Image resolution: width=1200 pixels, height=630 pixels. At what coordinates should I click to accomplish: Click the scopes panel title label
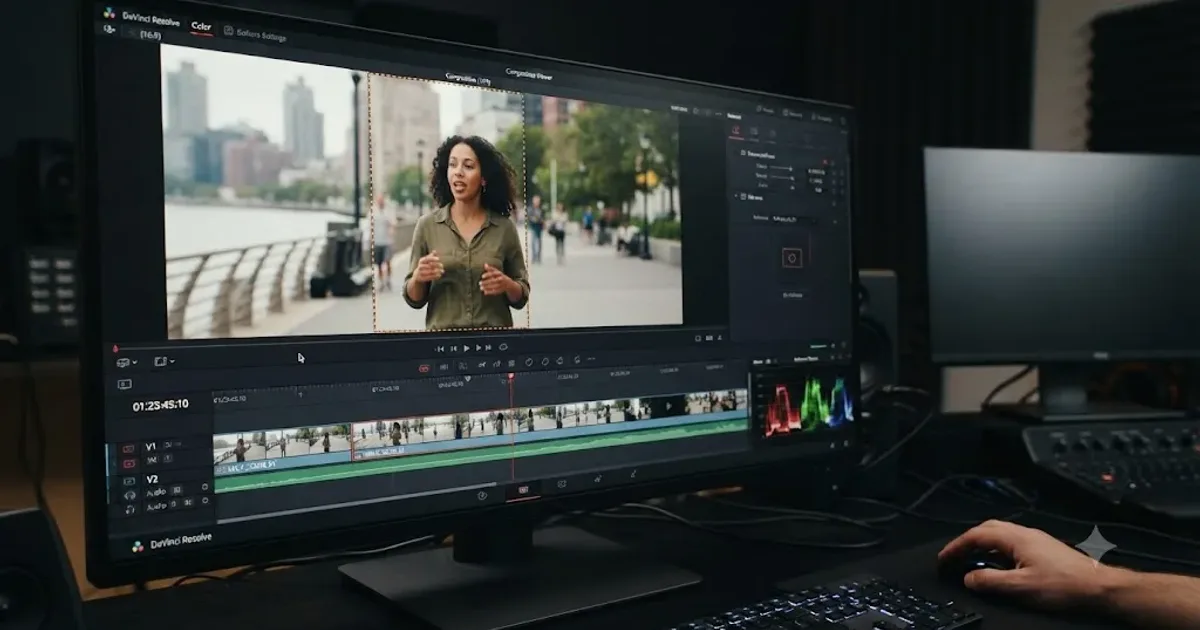[x=806, y=359]
